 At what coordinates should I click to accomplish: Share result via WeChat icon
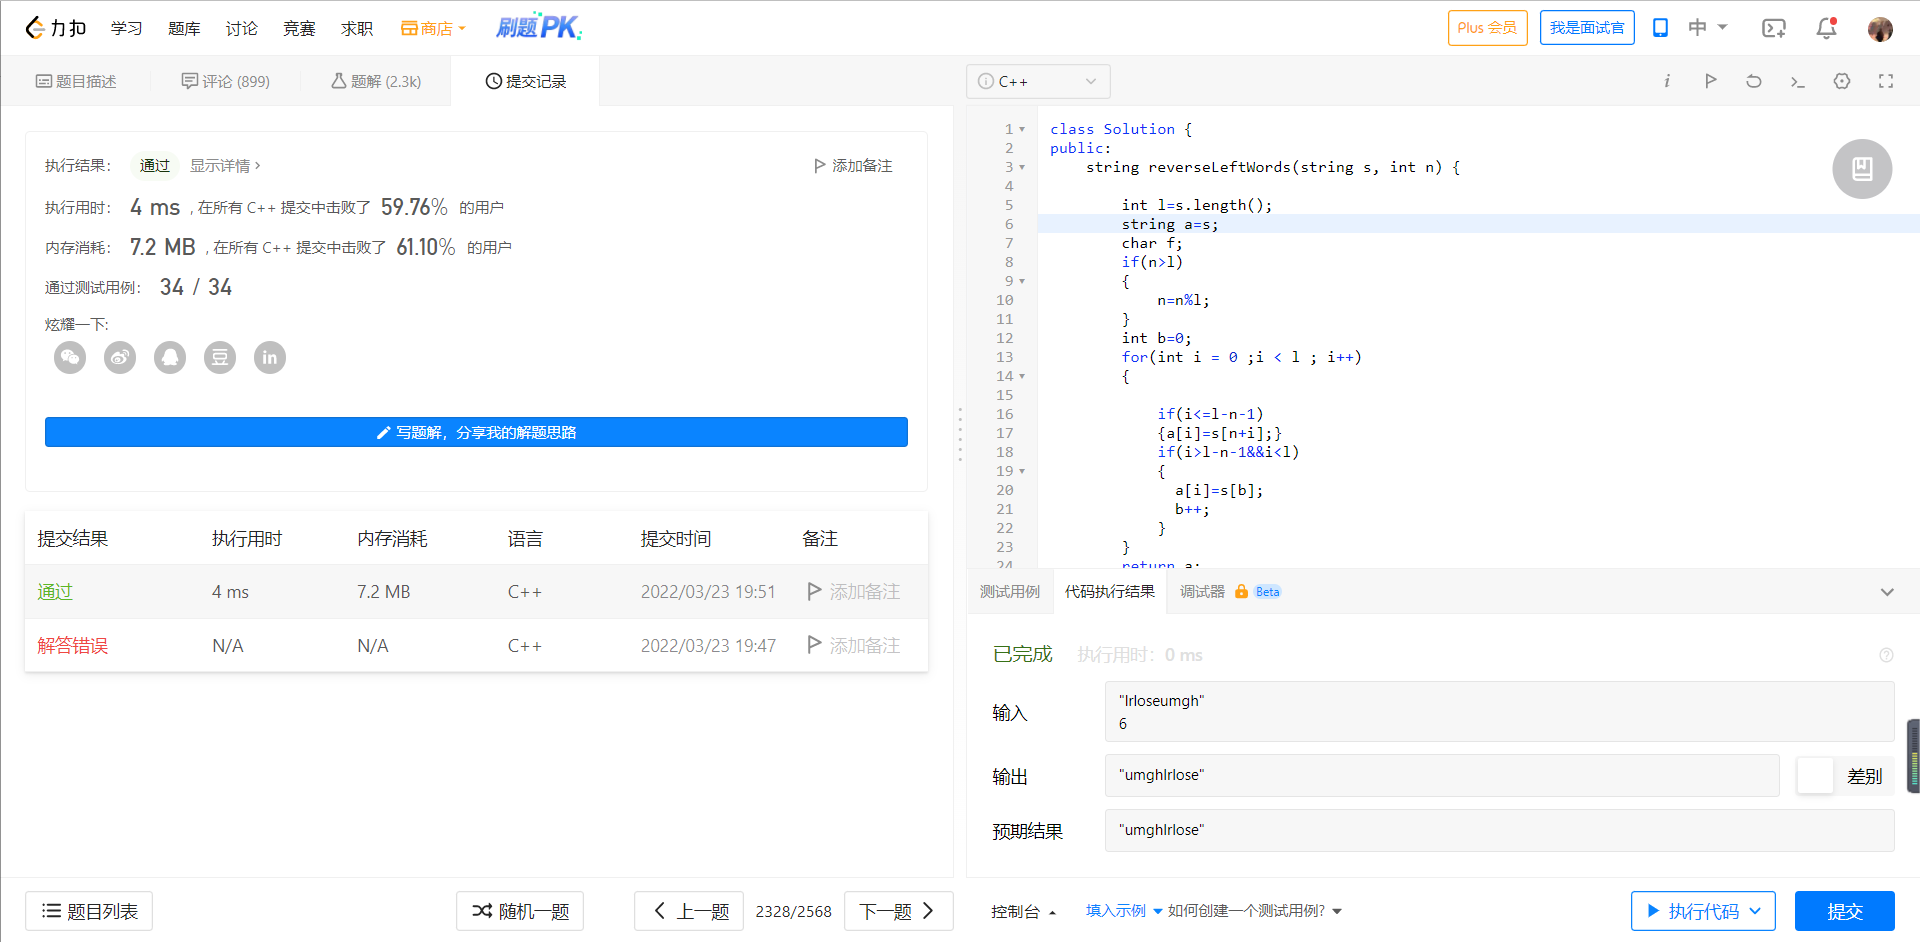click(x=70, y=357)
